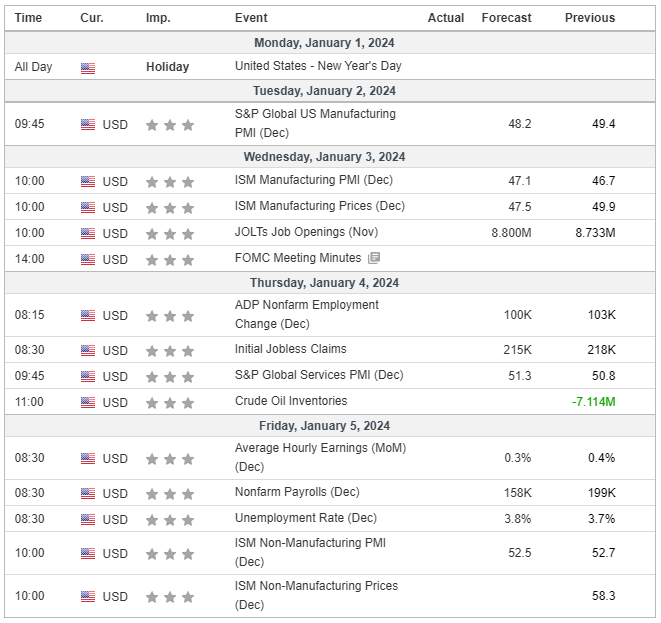Click US flag in S&P Global US Manufacturing PMI row
The width and height of the screenshot is (661, 623).
[88, 124]
